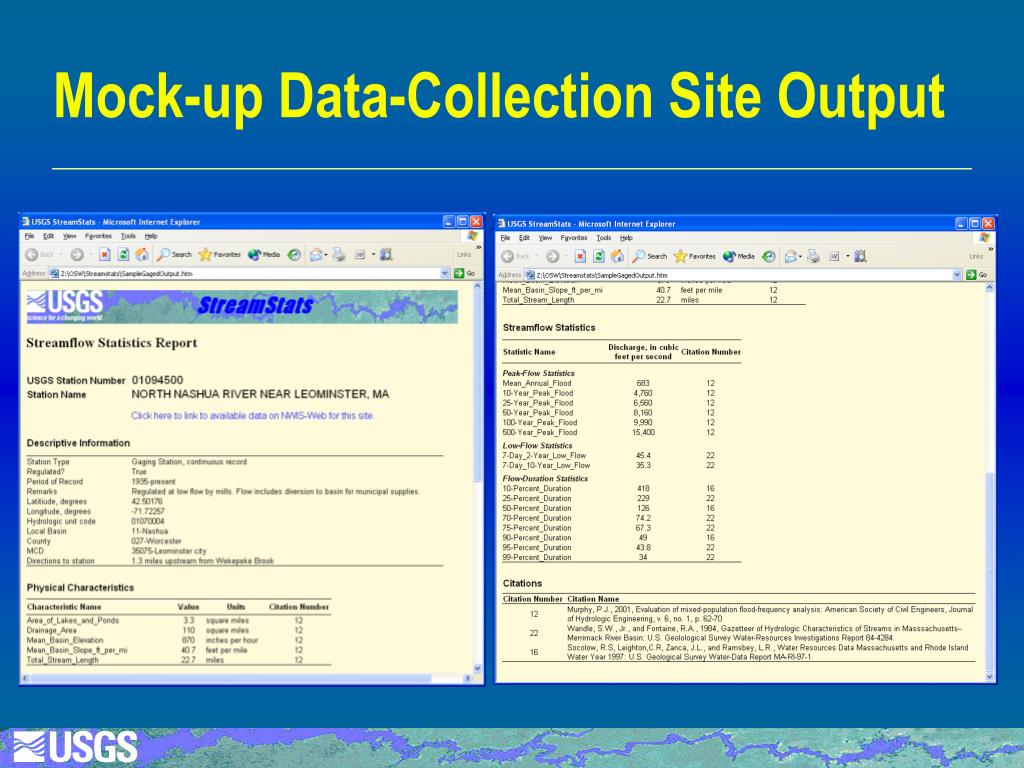Screen dimensions: 1024x768
Task: Click Print icon in right browser window
Action: tap(813, 257)
